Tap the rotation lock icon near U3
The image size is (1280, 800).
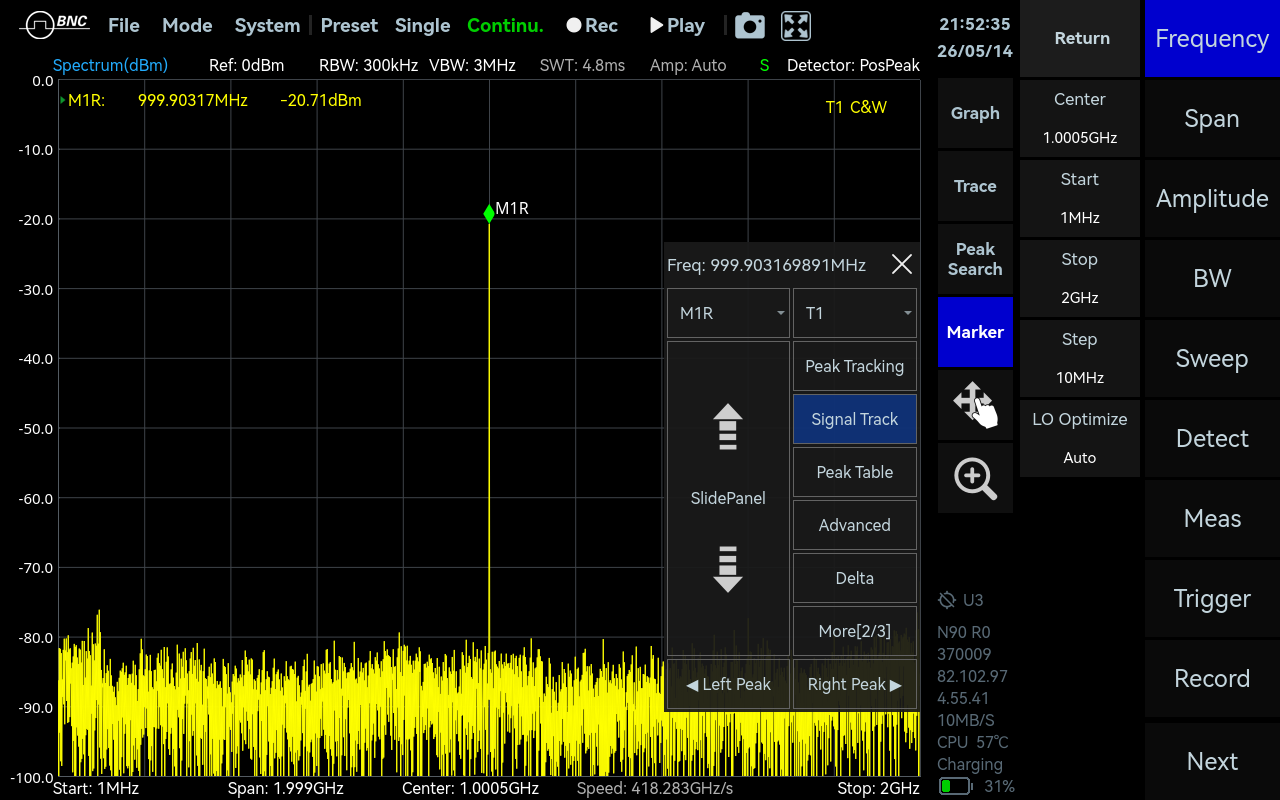coord(947,600)
